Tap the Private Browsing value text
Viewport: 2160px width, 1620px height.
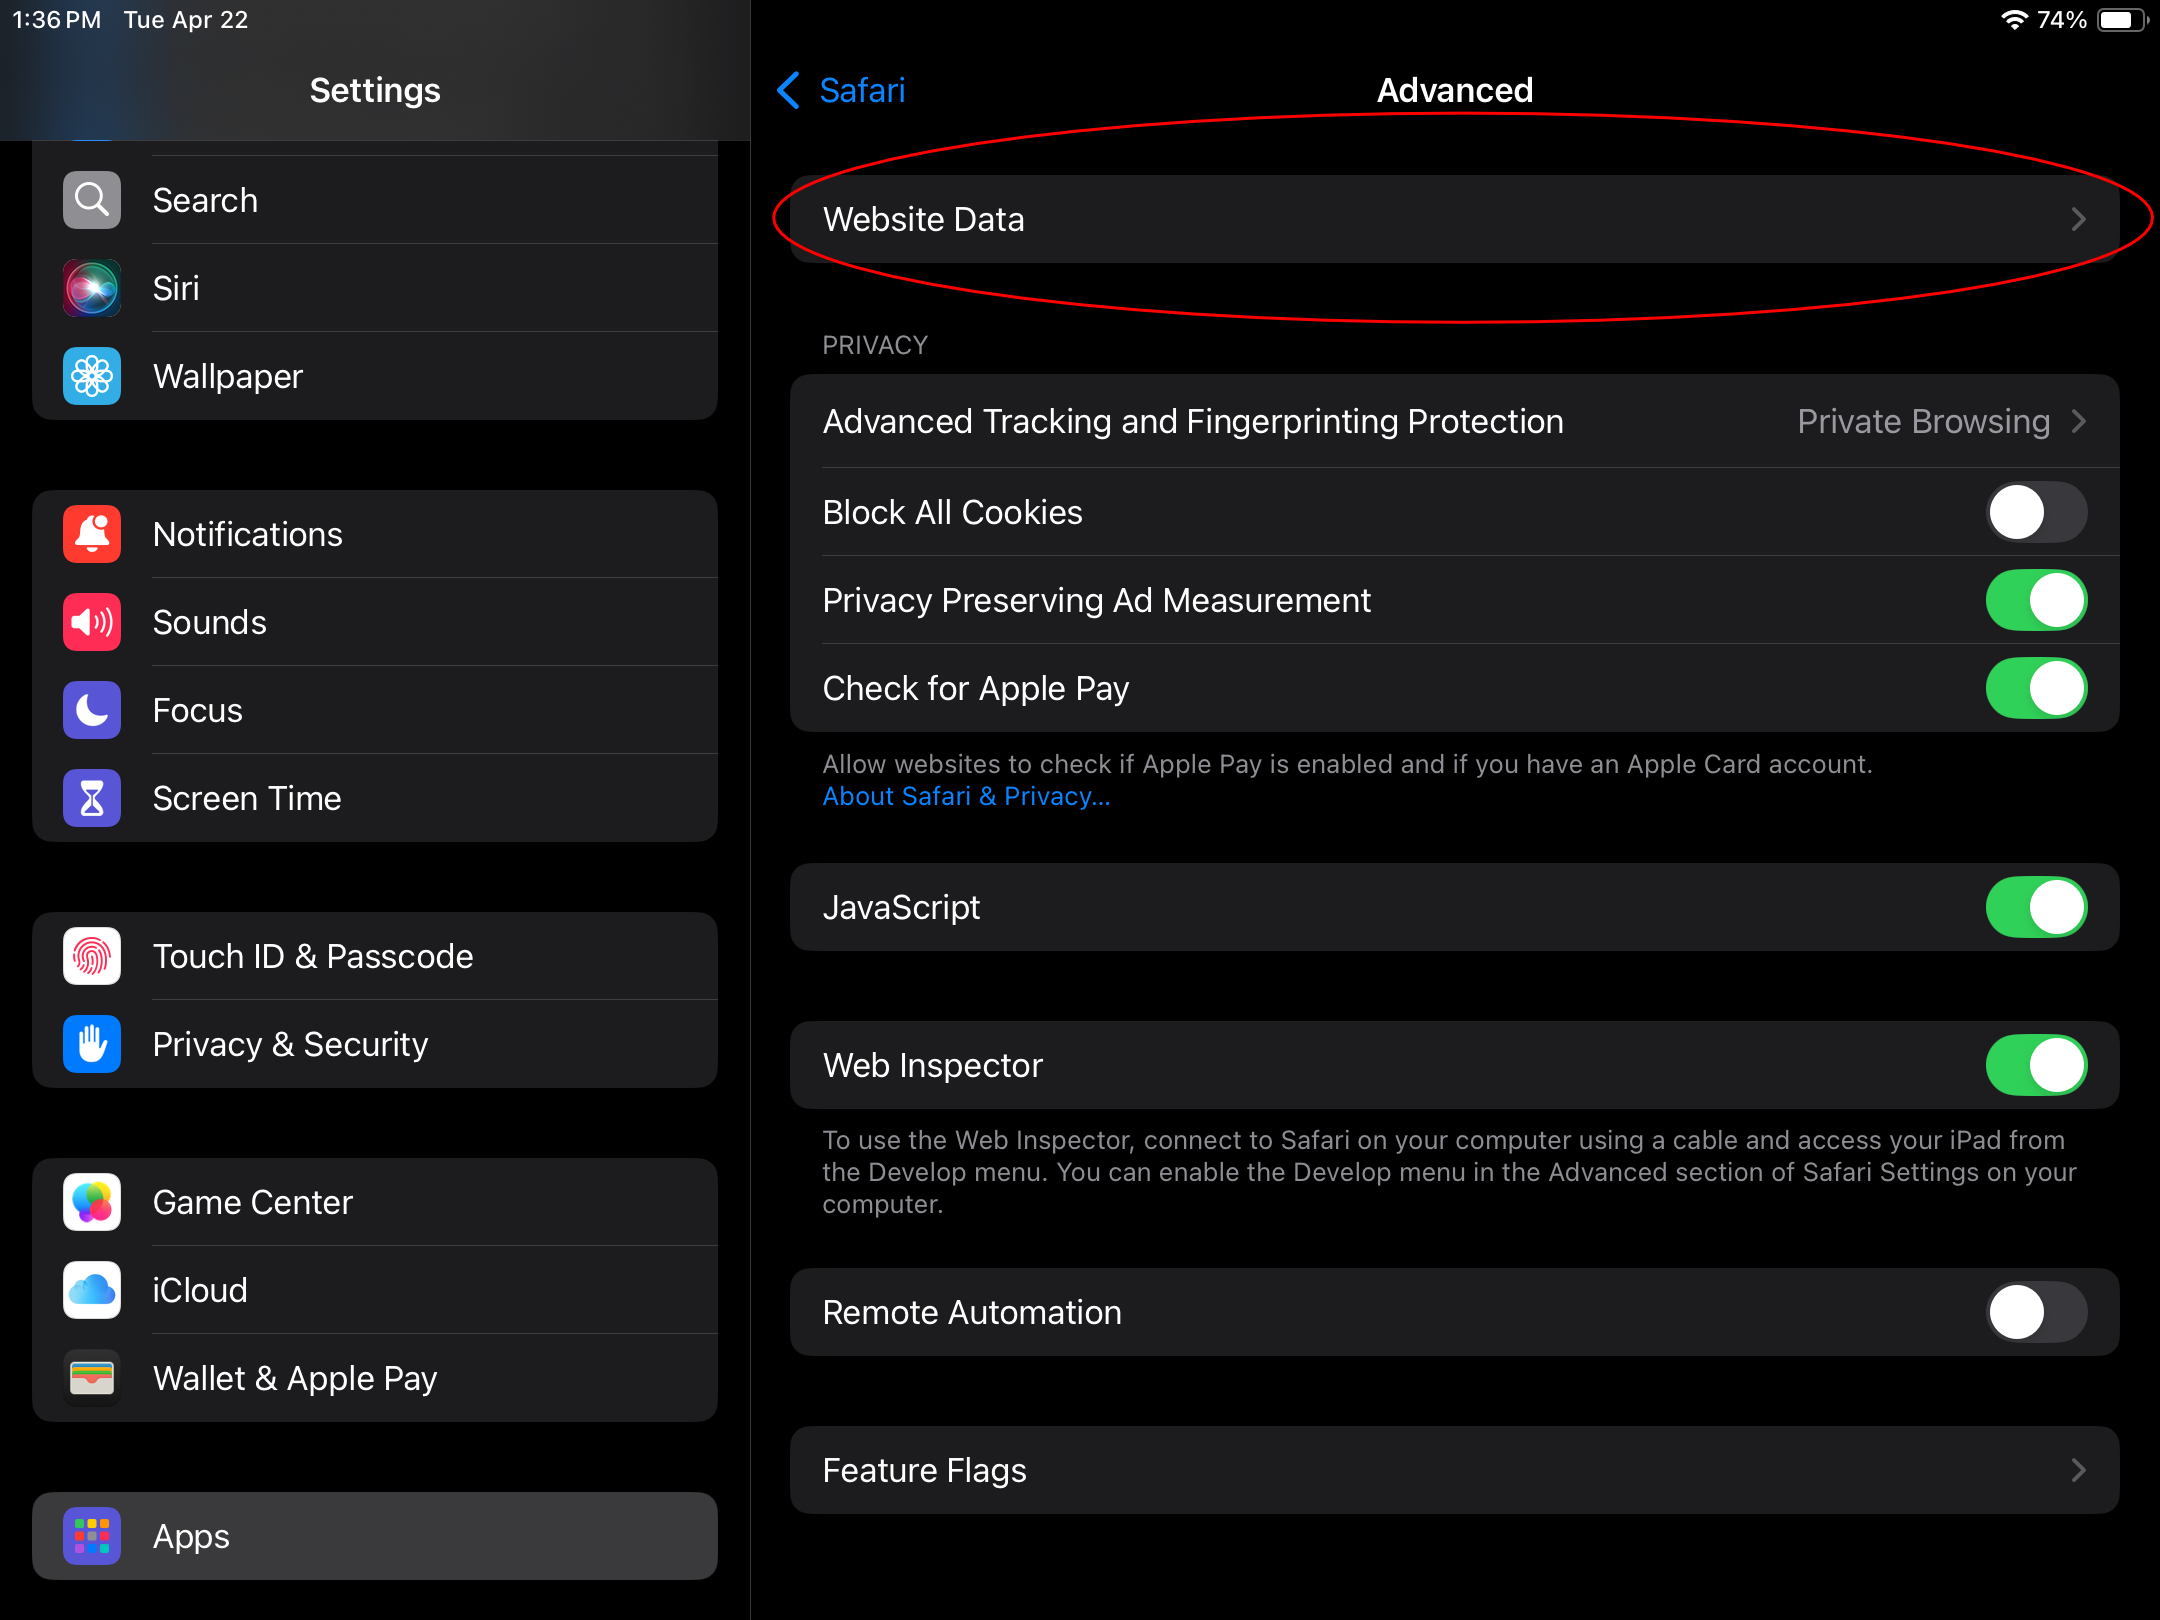click(1923, 421)
